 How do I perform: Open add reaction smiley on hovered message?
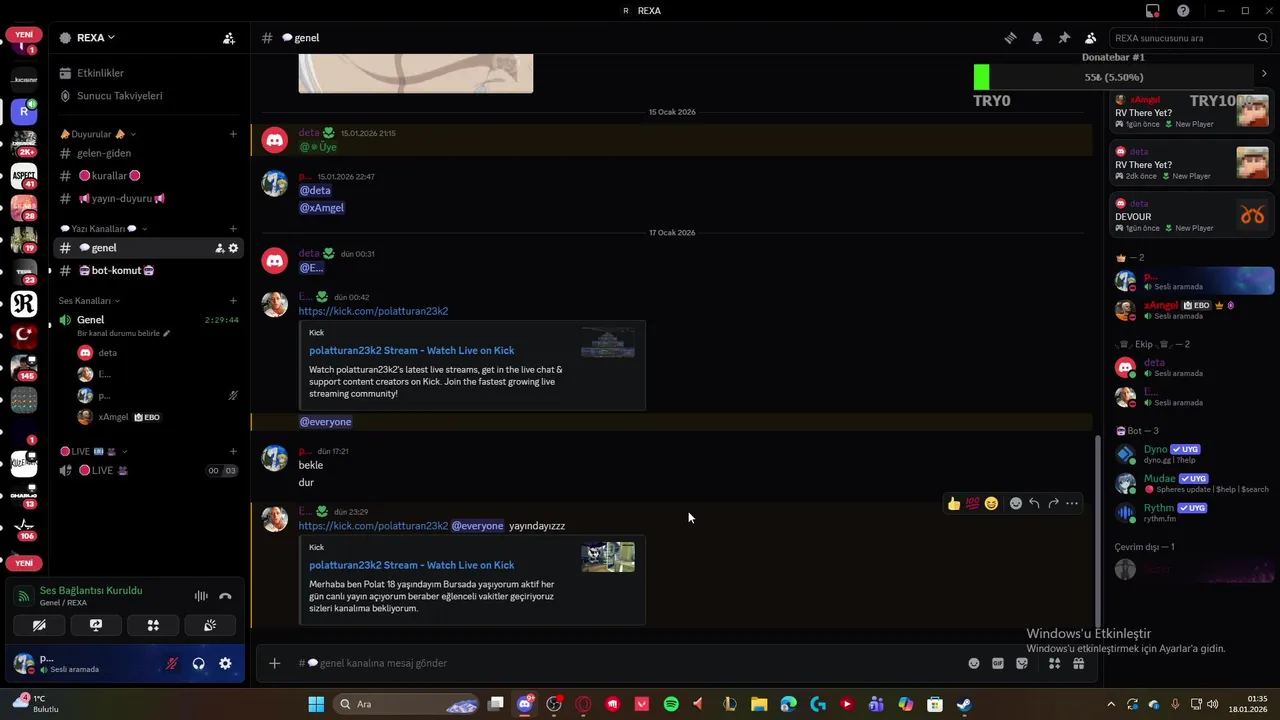click(x=1016, y=503)
